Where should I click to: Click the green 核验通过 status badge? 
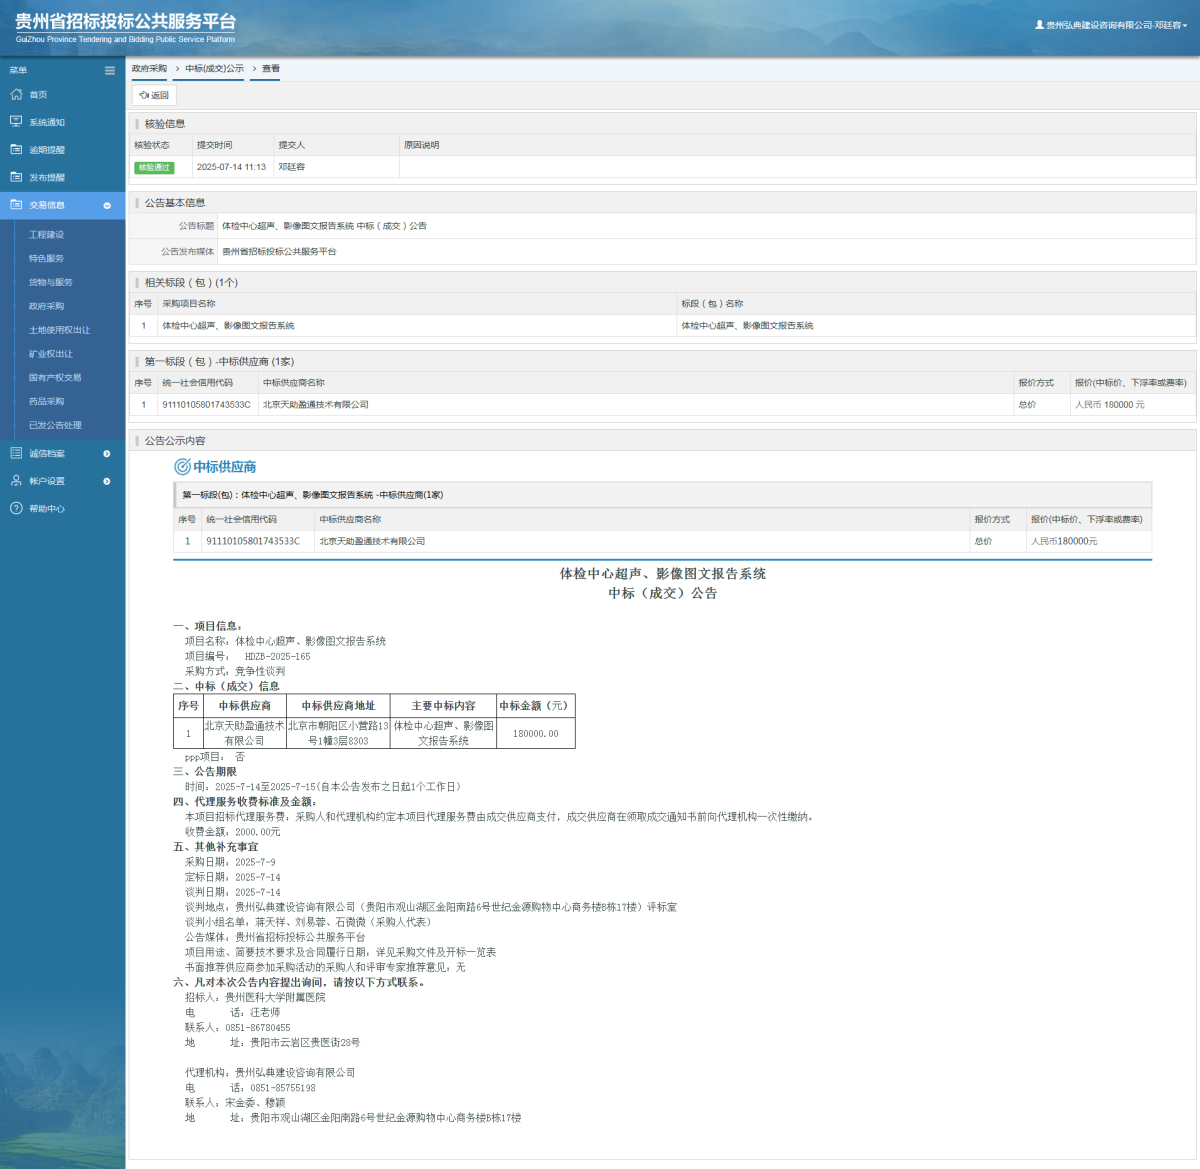[154, 167]
